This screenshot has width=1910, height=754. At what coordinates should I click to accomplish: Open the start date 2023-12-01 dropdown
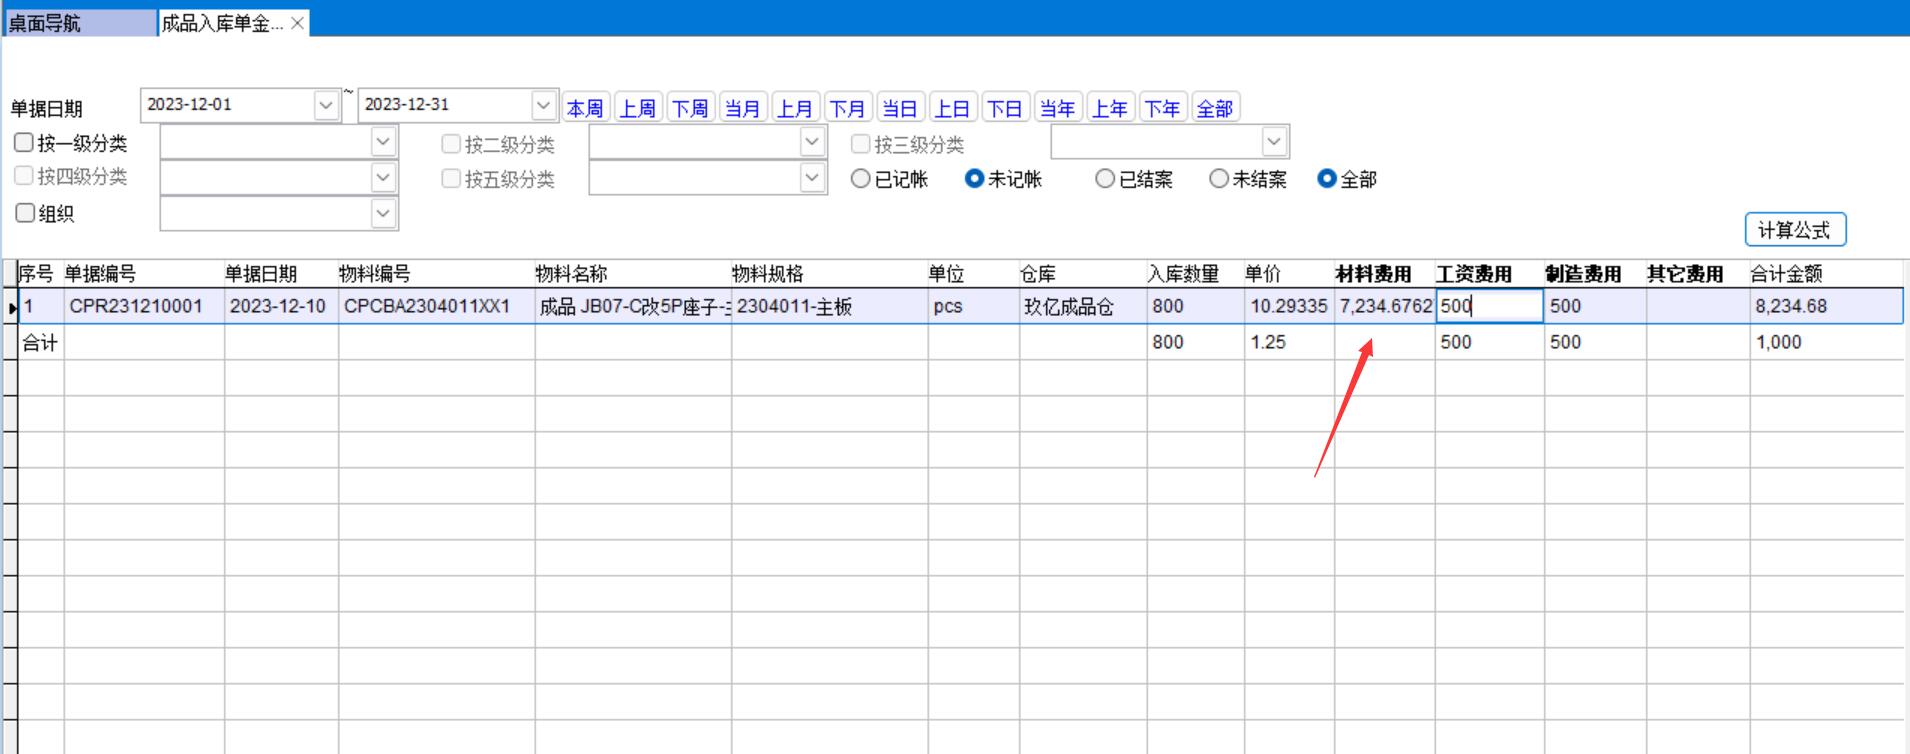[x=325, y=105]
